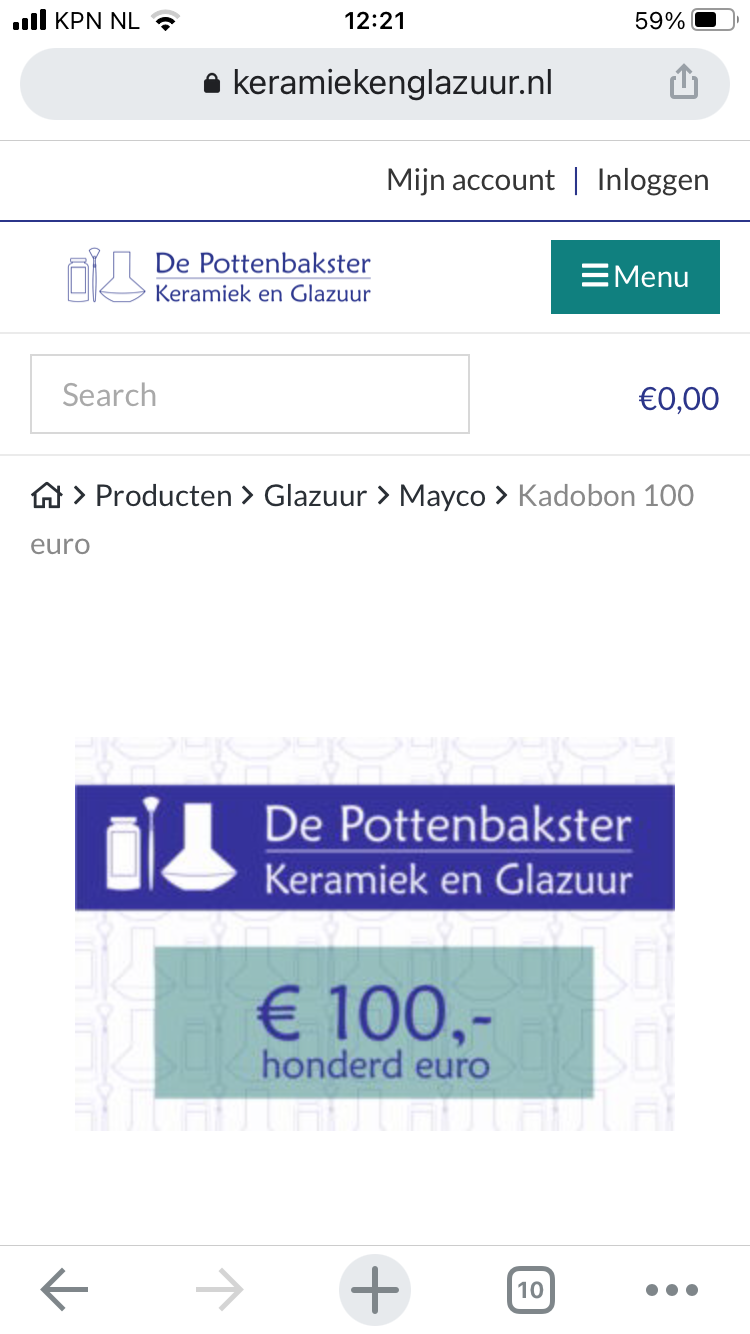
Task: Tap the padlock icon in address bar
Action: (x=211, y=83)
